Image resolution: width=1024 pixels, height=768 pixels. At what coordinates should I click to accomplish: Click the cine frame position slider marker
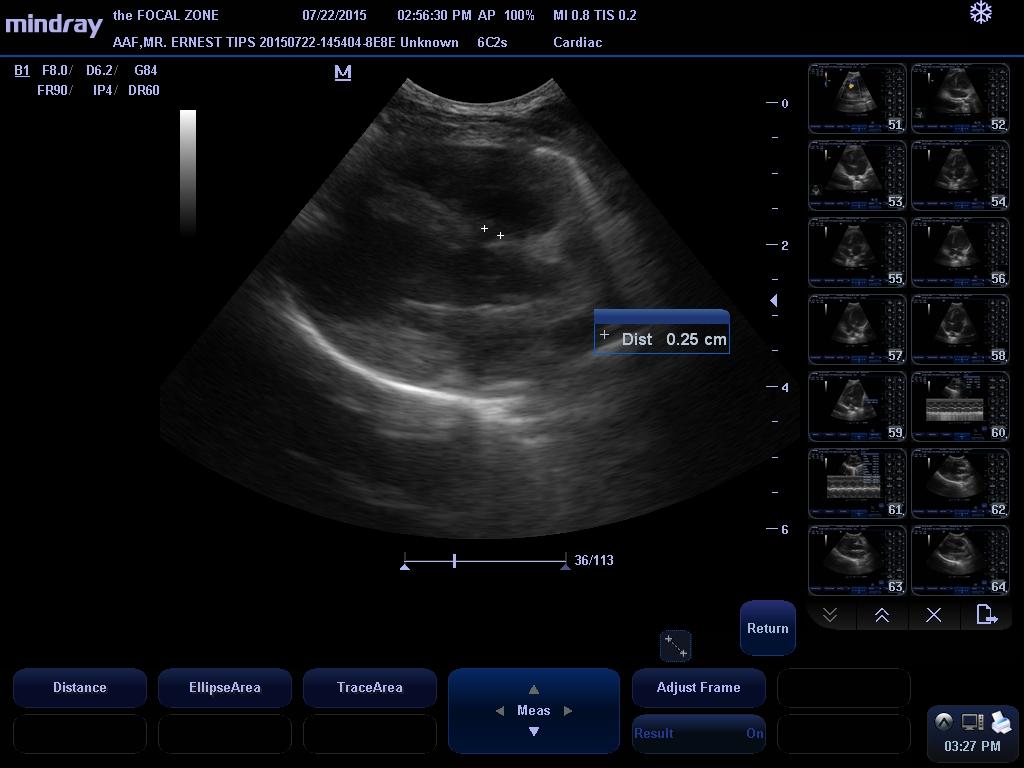[x=455, y=561]
